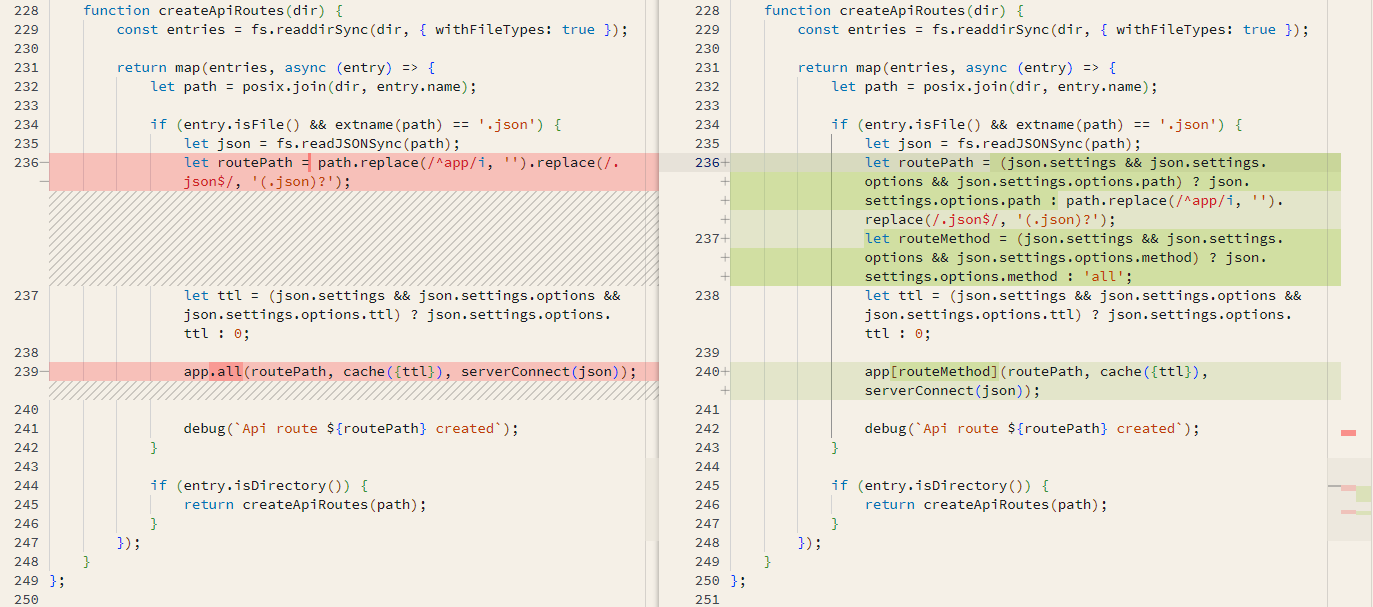
Task: Click line number 237 in the left pane
Action: point(24,295)
